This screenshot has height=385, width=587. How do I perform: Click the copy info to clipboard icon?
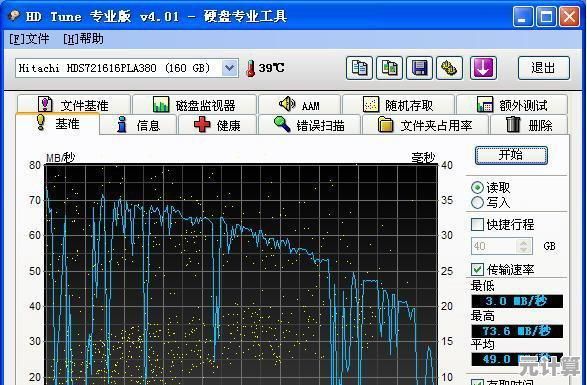(x=359, y=68)
